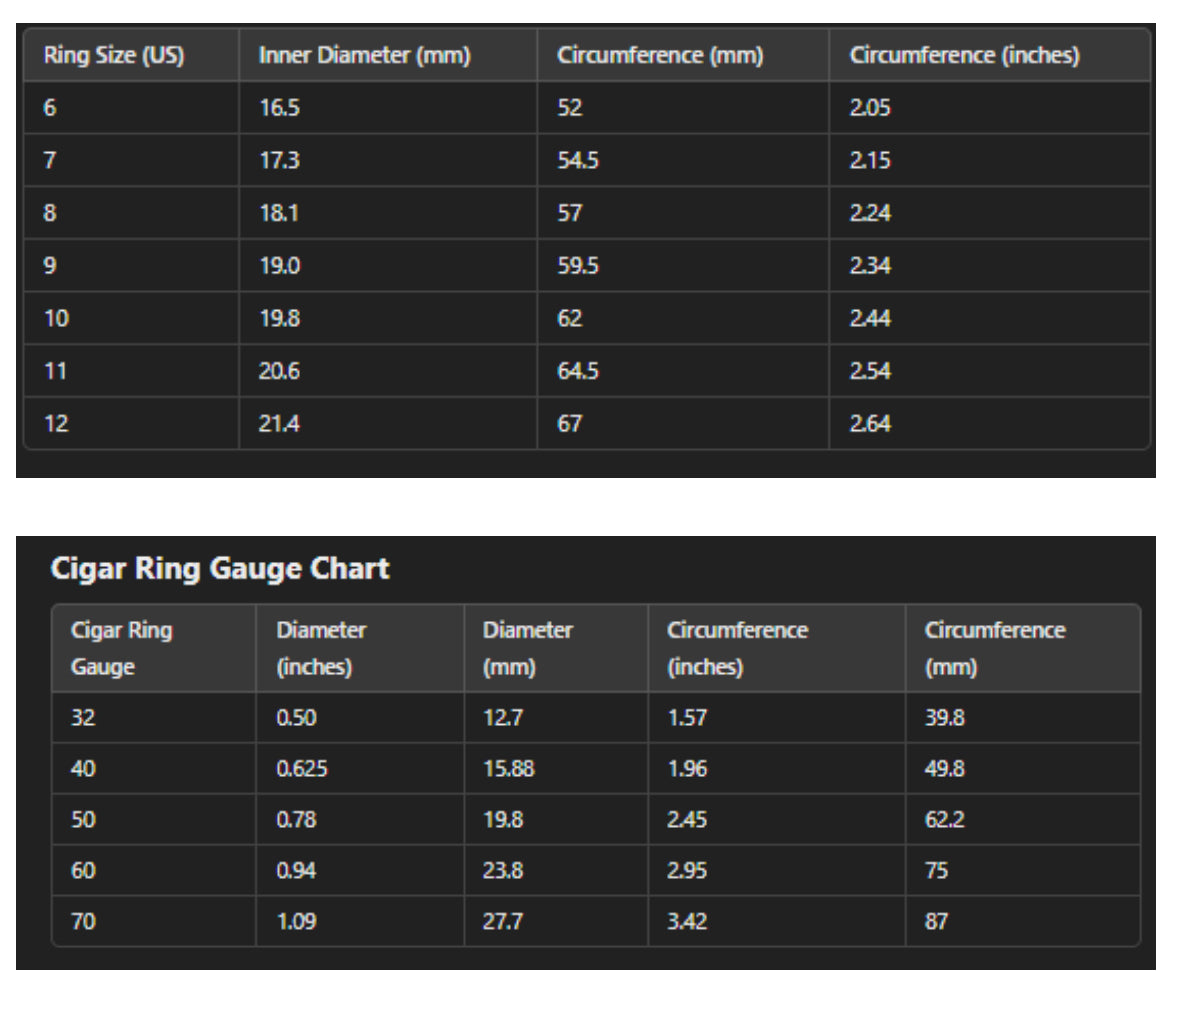The image size is (1179, 1017).
Task: Select the "Diameter (inches)" column header
Action: click(321, 648)
